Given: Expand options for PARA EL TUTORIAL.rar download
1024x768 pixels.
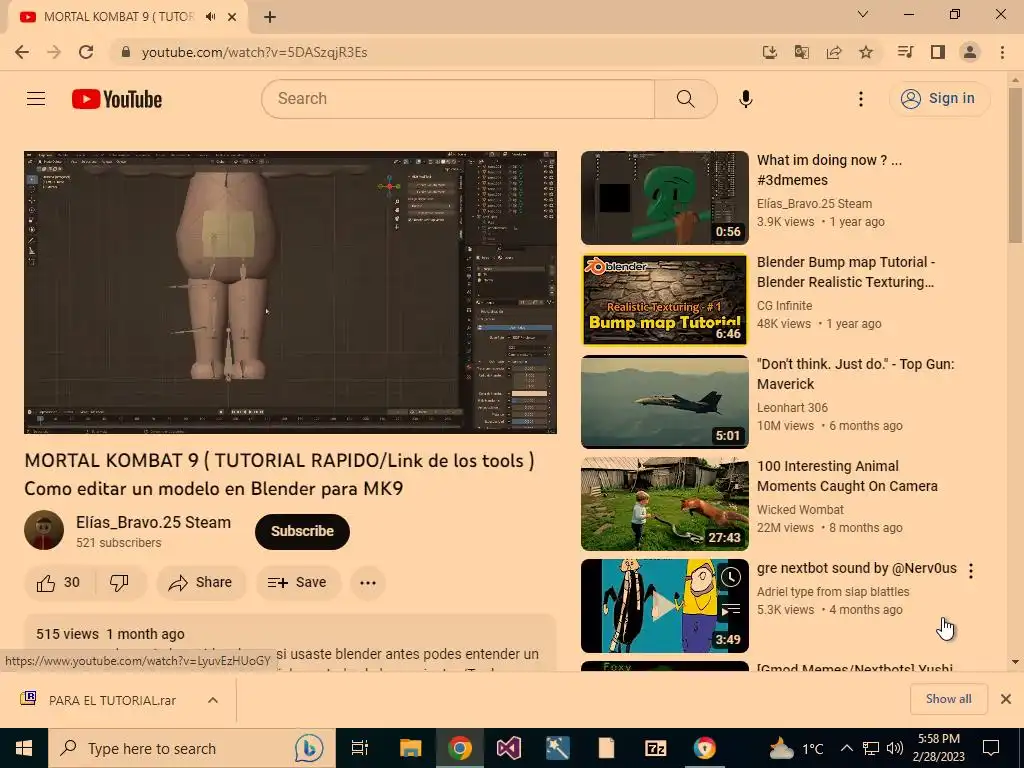Looking at the screenshot, I should click(x=213, y=700).
